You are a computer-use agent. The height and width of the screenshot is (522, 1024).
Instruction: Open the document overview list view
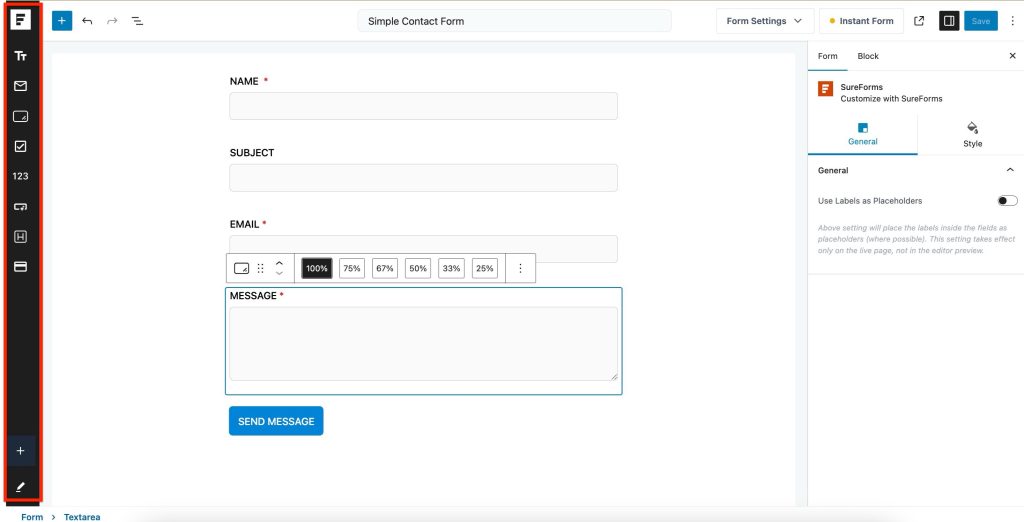pos(137,21)
